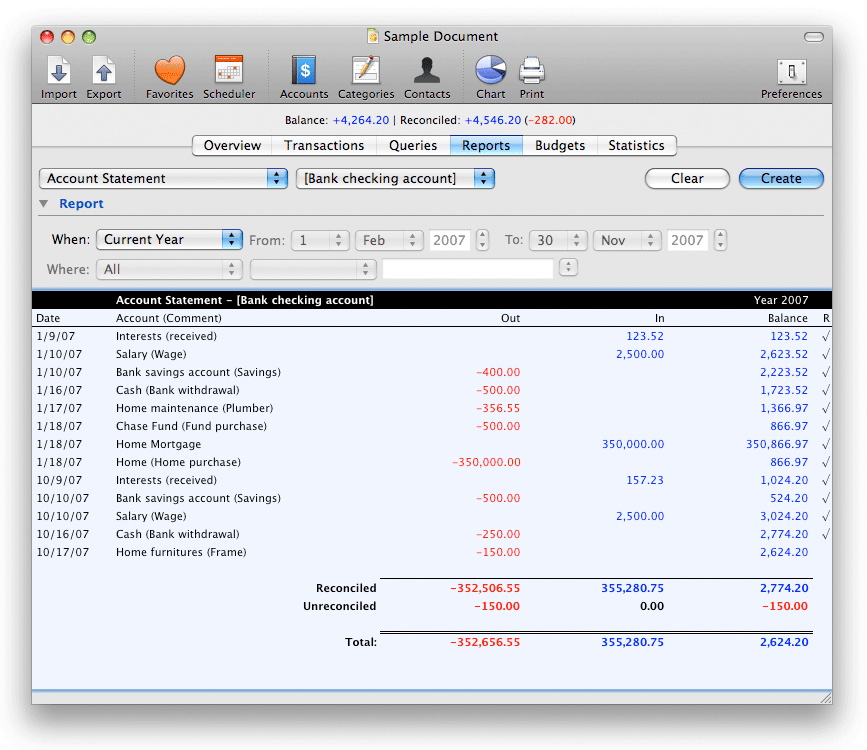Viewport: 867px width, 750px height.
Task: Collapse the Report disclosure triangle
Action: (44, 204)
